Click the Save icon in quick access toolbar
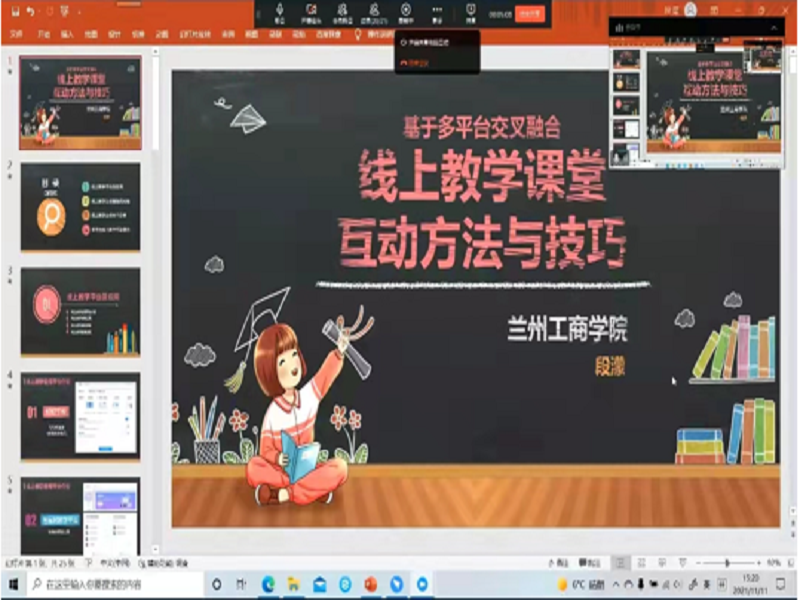 (x=12, y=11)
